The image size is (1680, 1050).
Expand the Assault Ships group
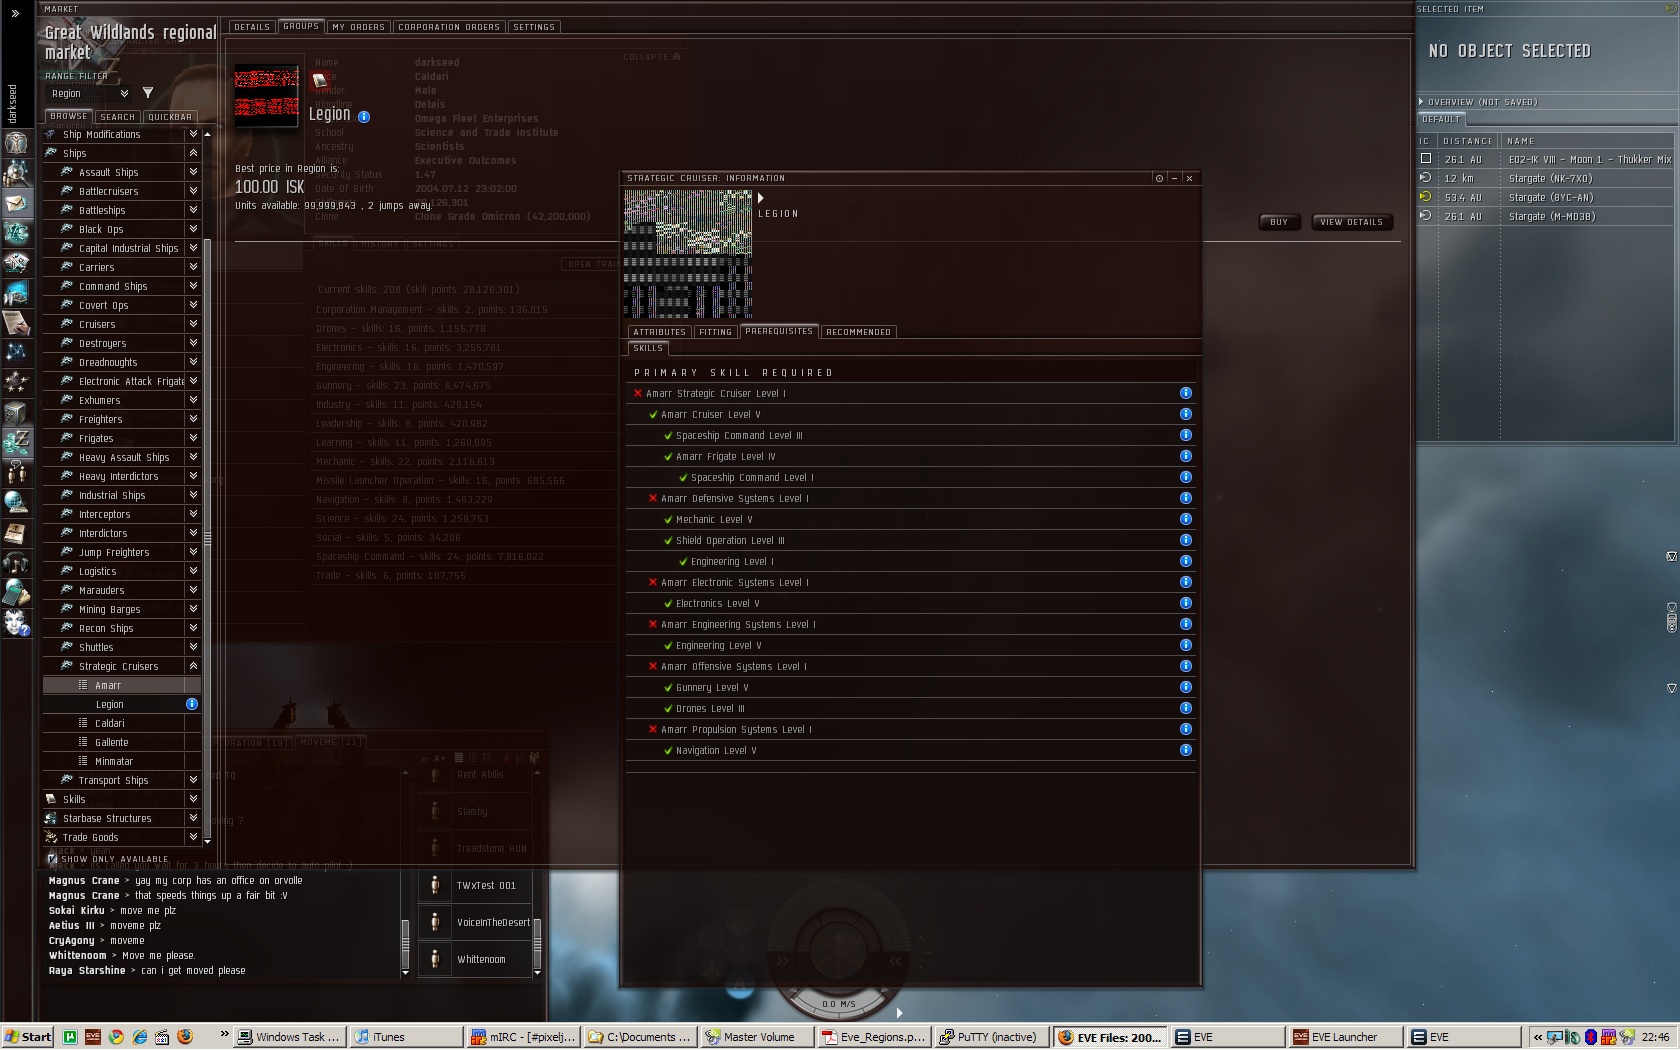(193, 172)
